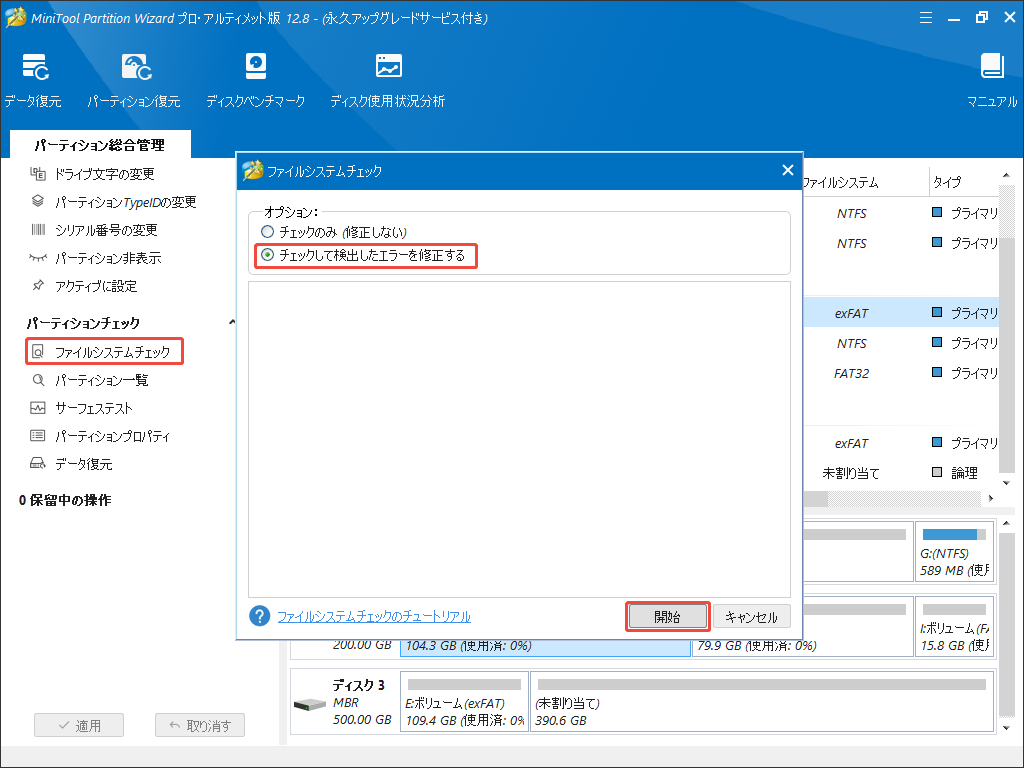Click ドライブ文字の変更 sidebar item
The image size is (1024, 768).
pyautogui.click(x=92, y=174)
